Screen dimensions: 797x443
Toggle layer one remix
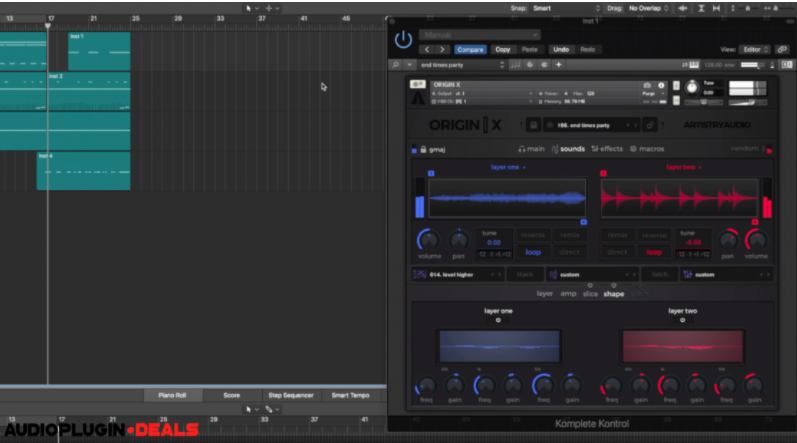coord(569,235)
